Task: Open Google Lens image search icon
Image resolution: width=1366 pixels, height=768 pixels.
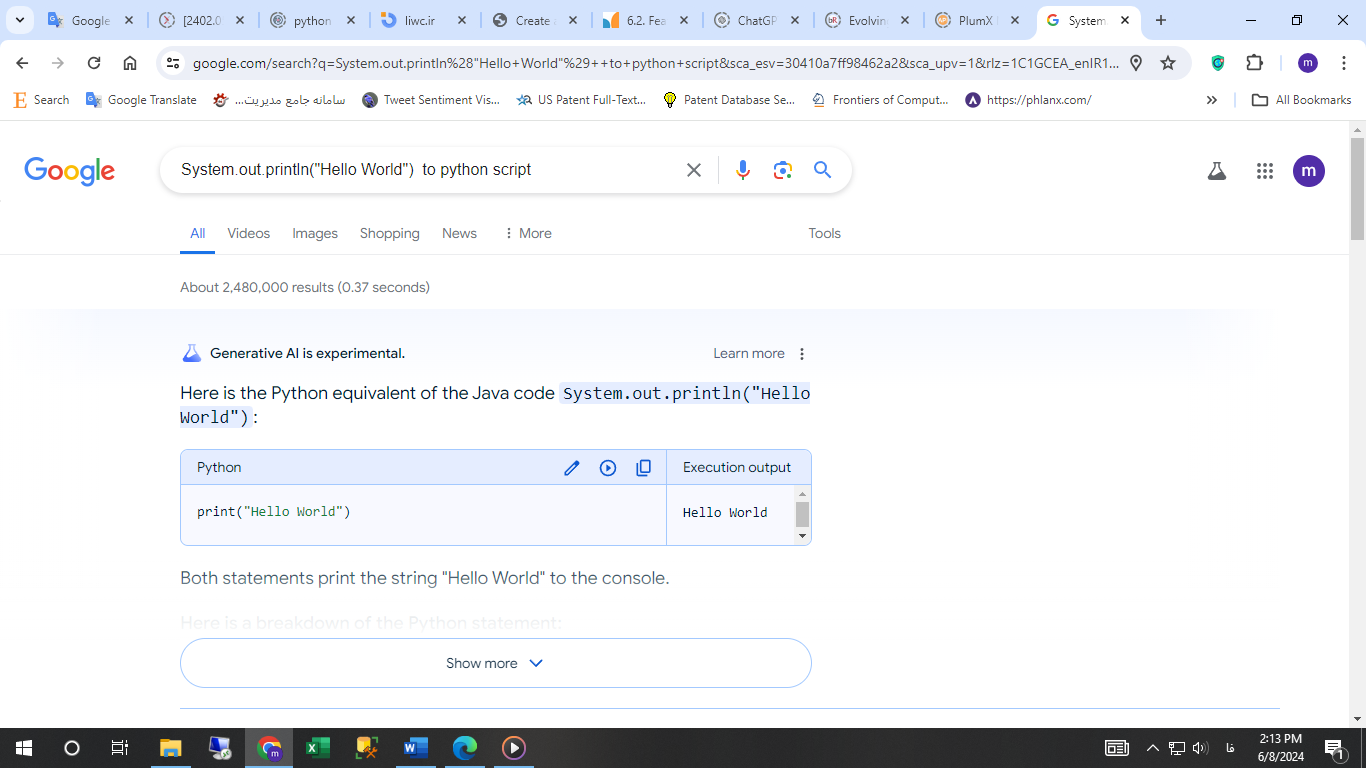Action: 783,170
